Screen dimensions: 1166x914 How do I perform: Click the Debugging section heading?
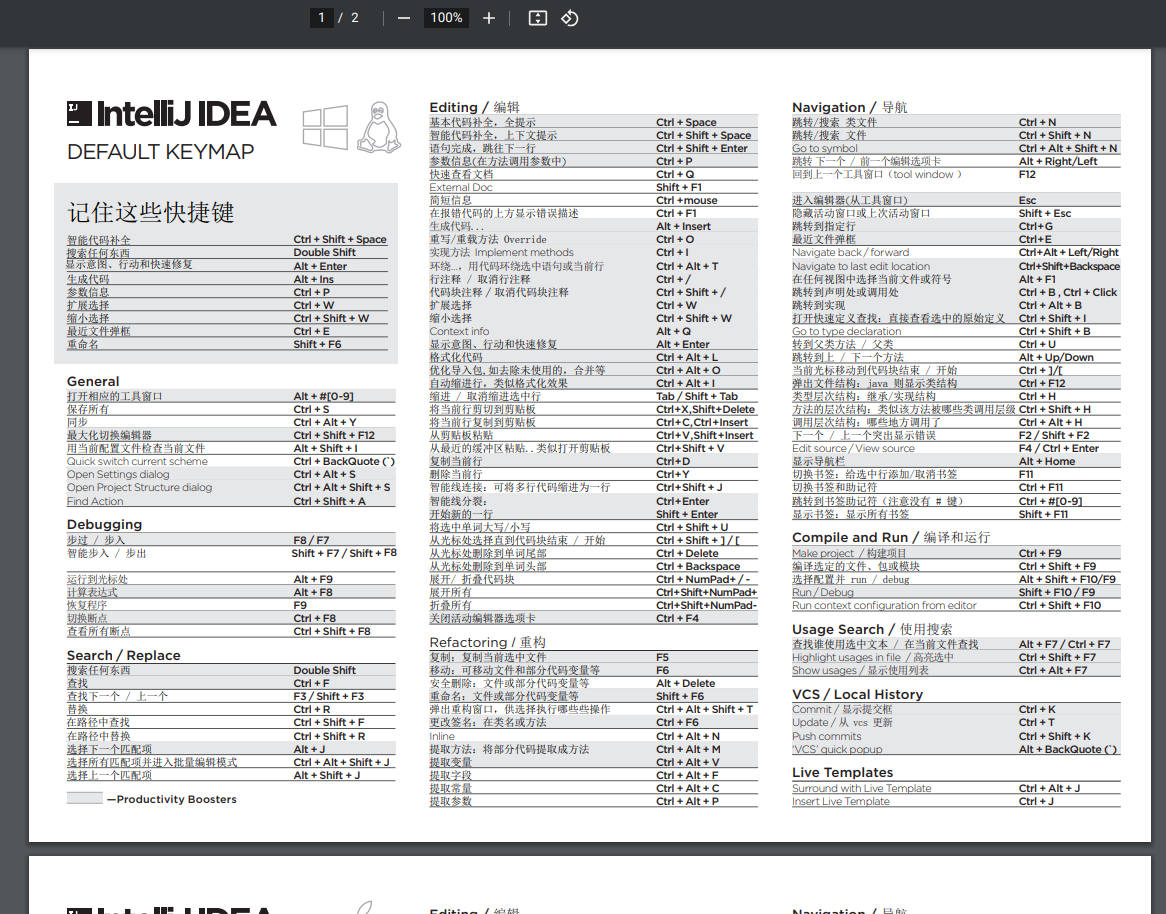coord(104,524)
